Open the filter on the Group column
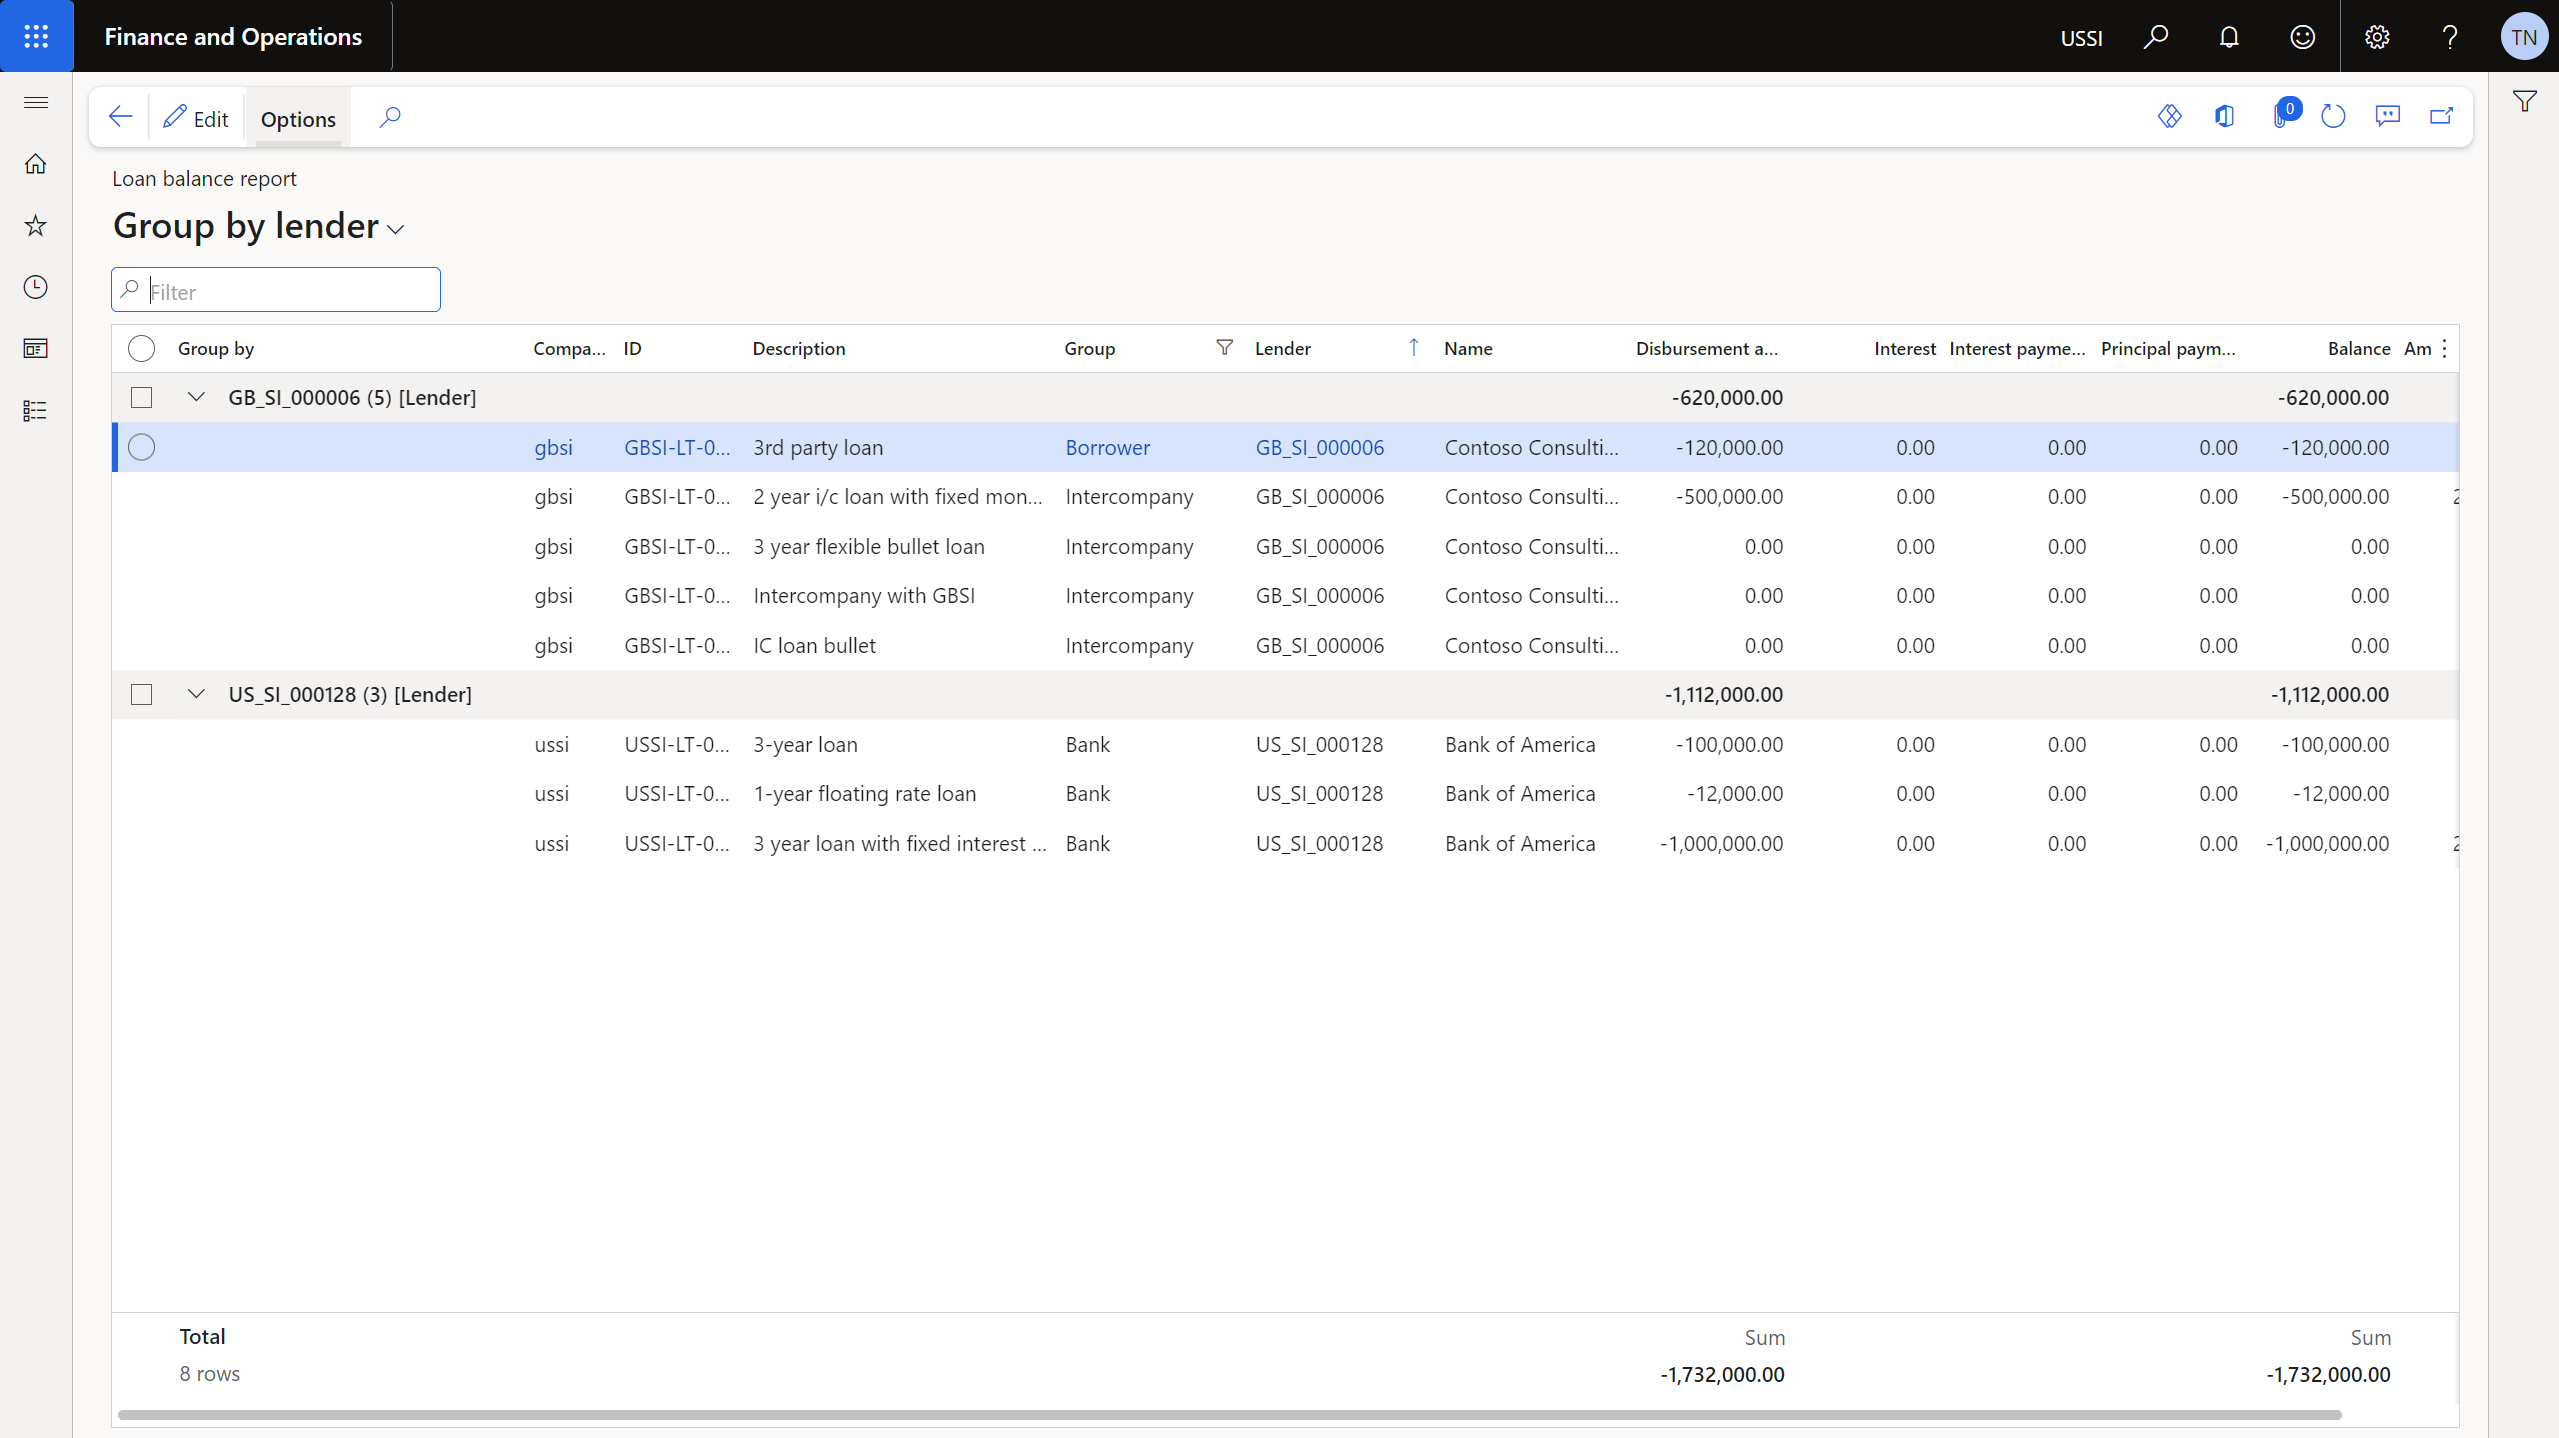 pos(1223,348)
